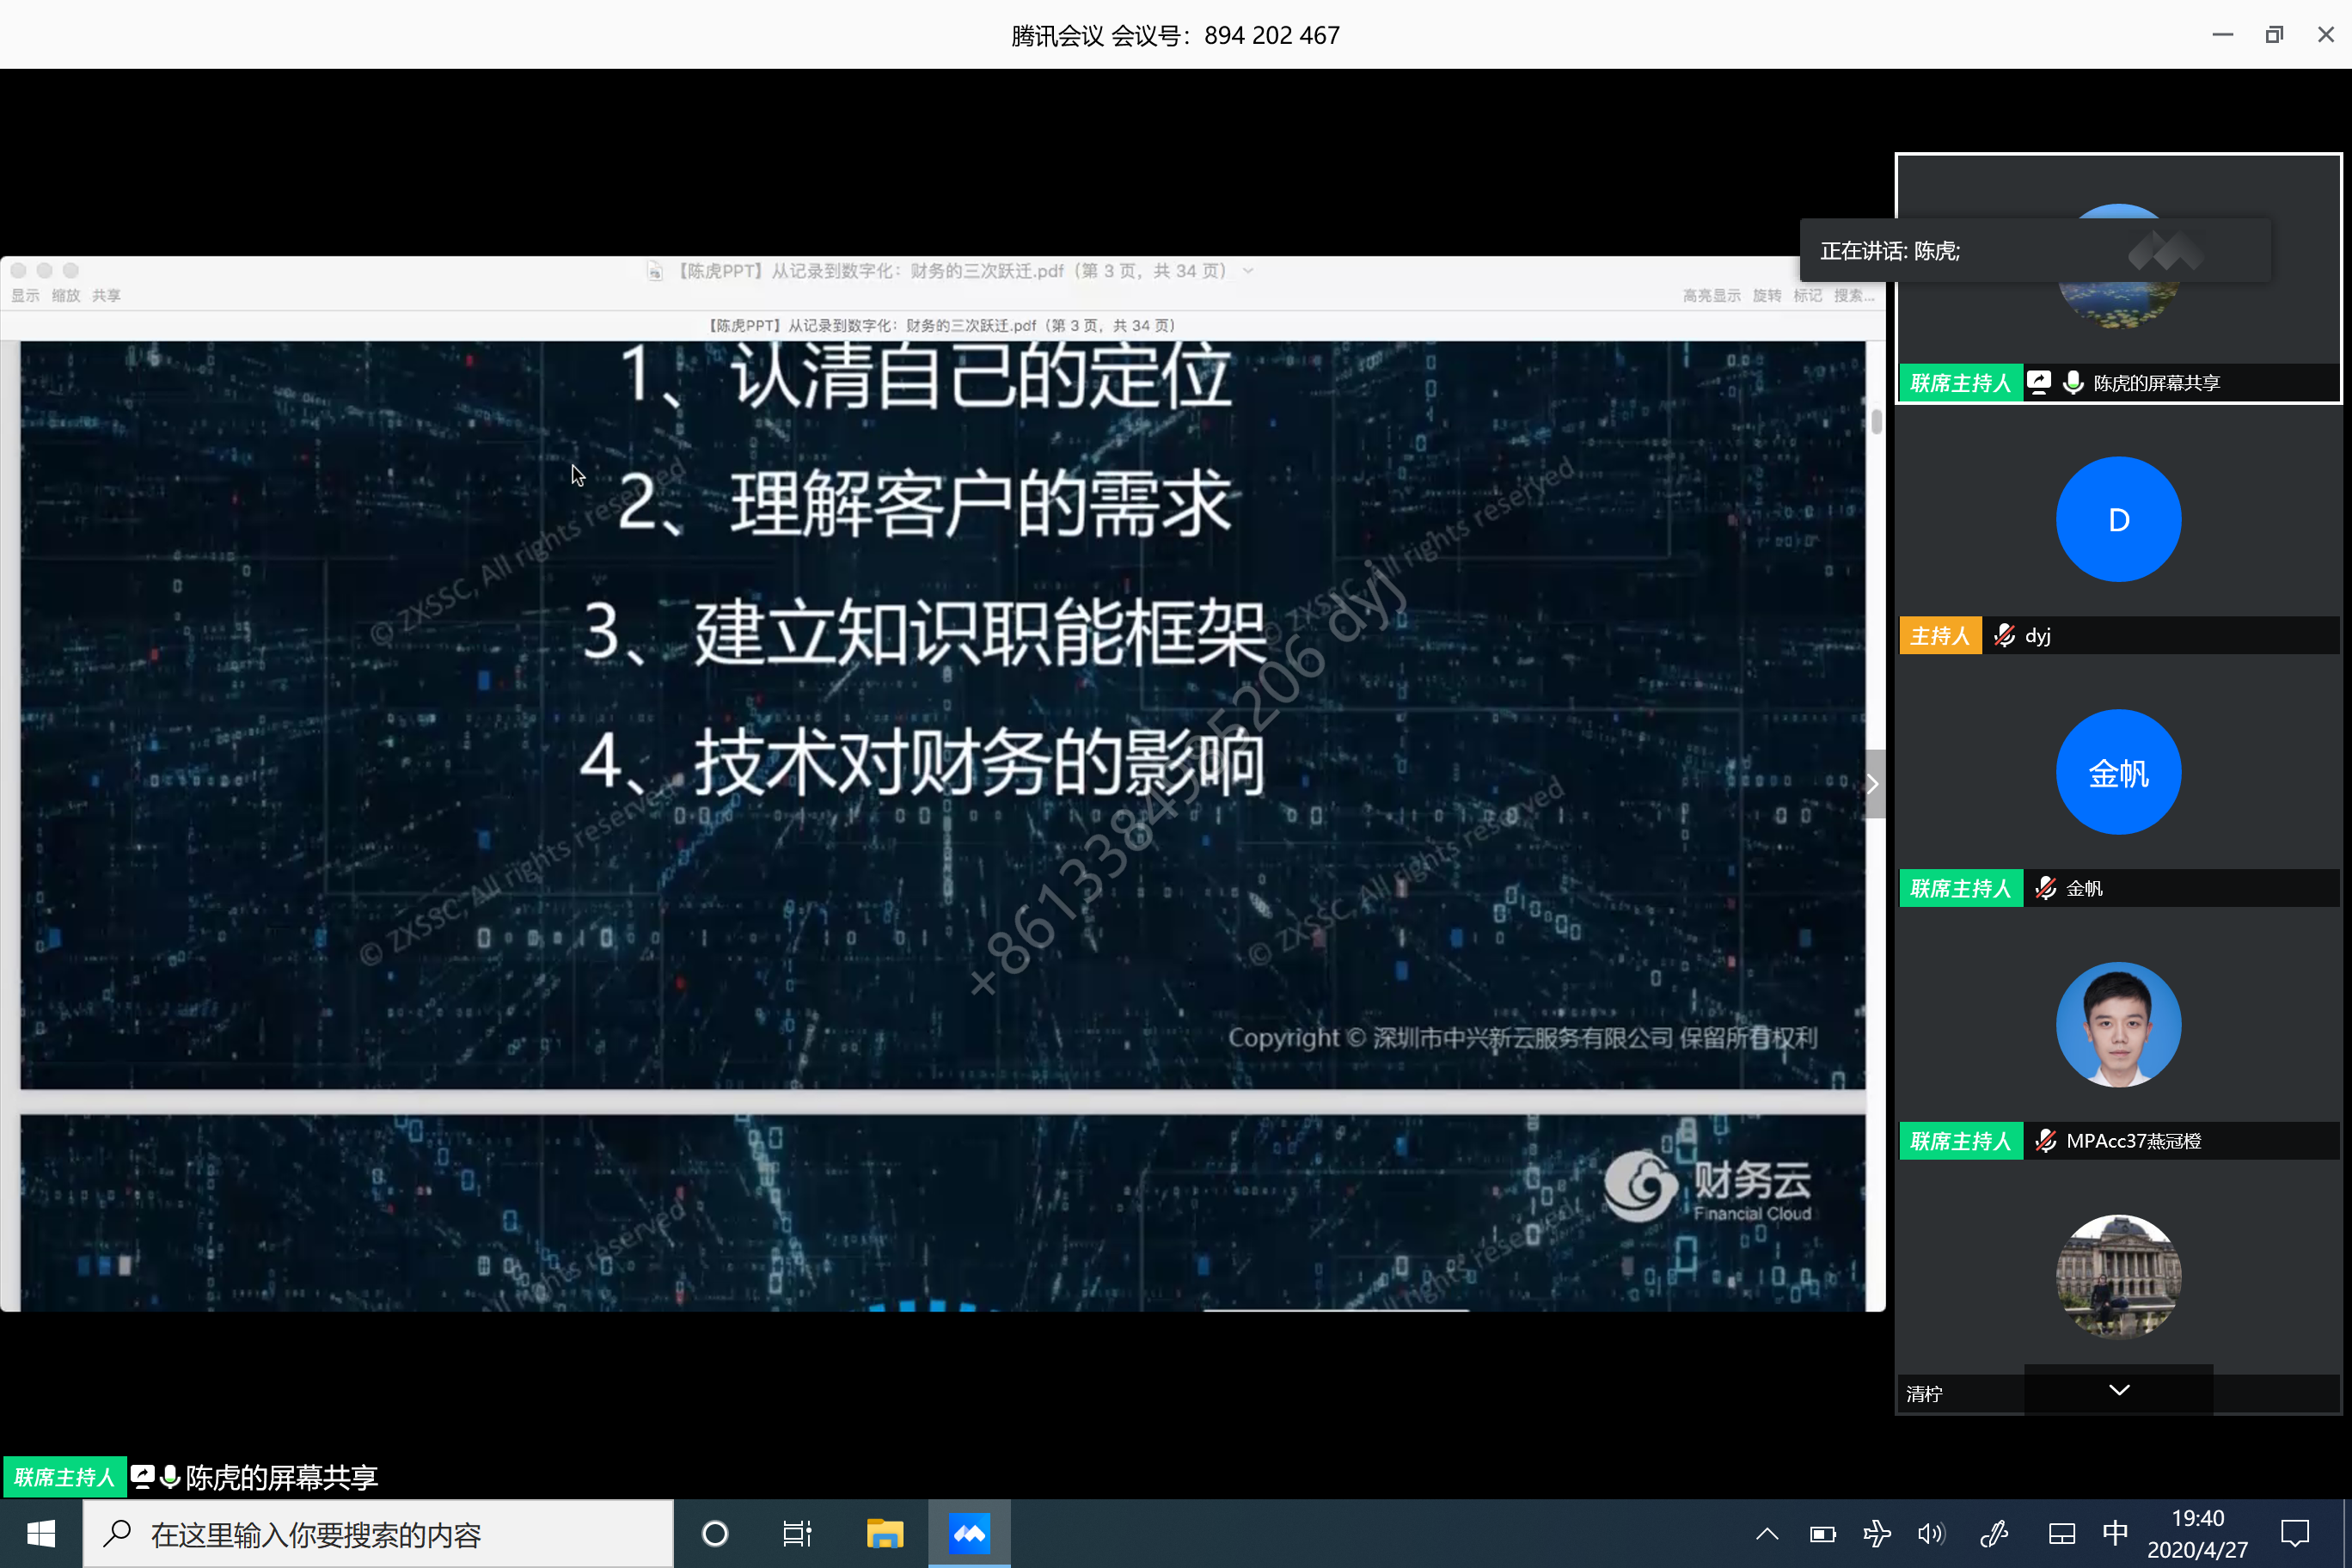The height and width of the screenshot is (1568, 2352).
Task: Click the shared PDF vertical scrollbar
Action: click(x=1876, y=423)
